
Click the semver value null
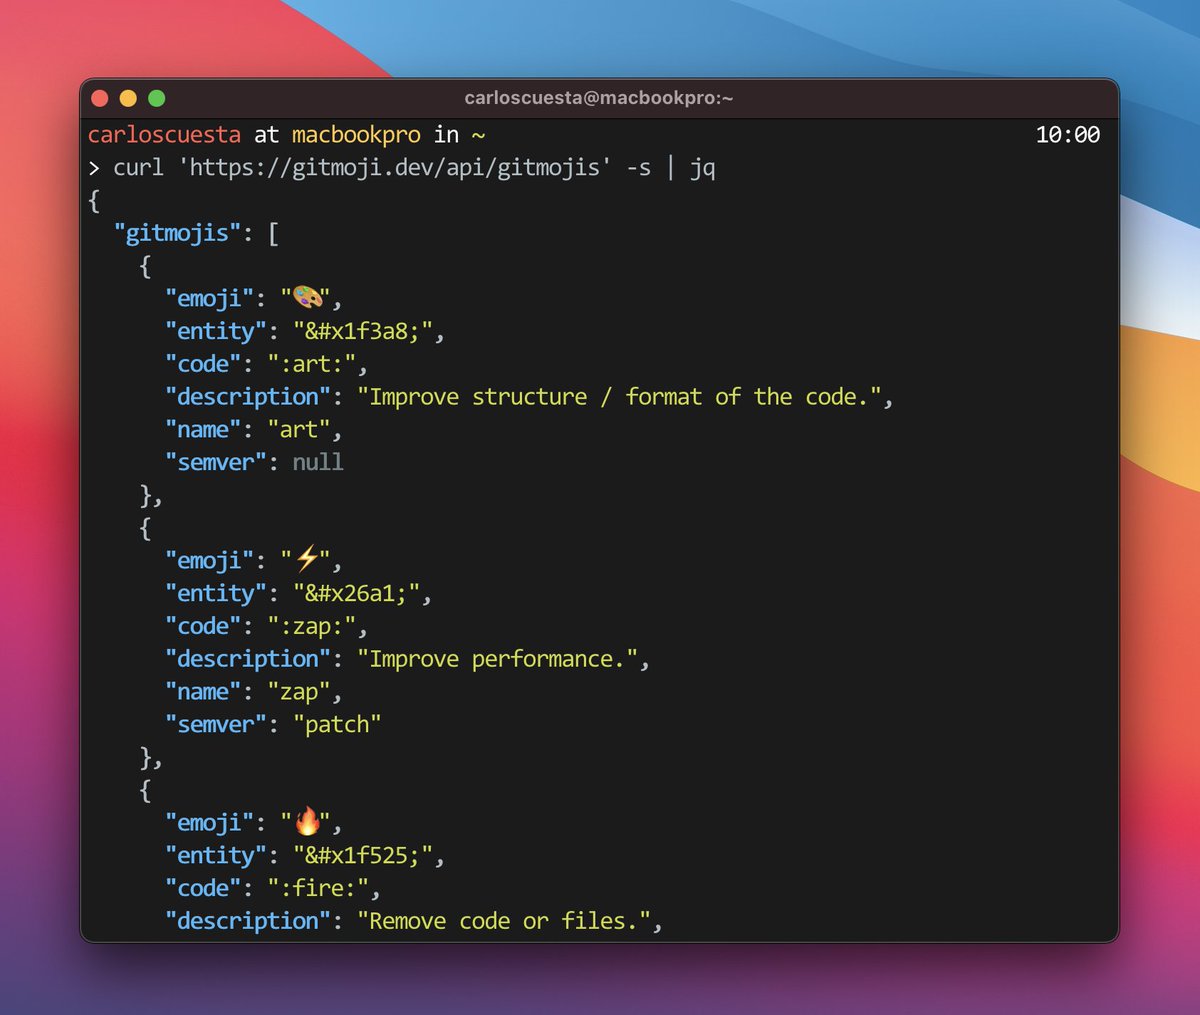[x=318, y=463]
